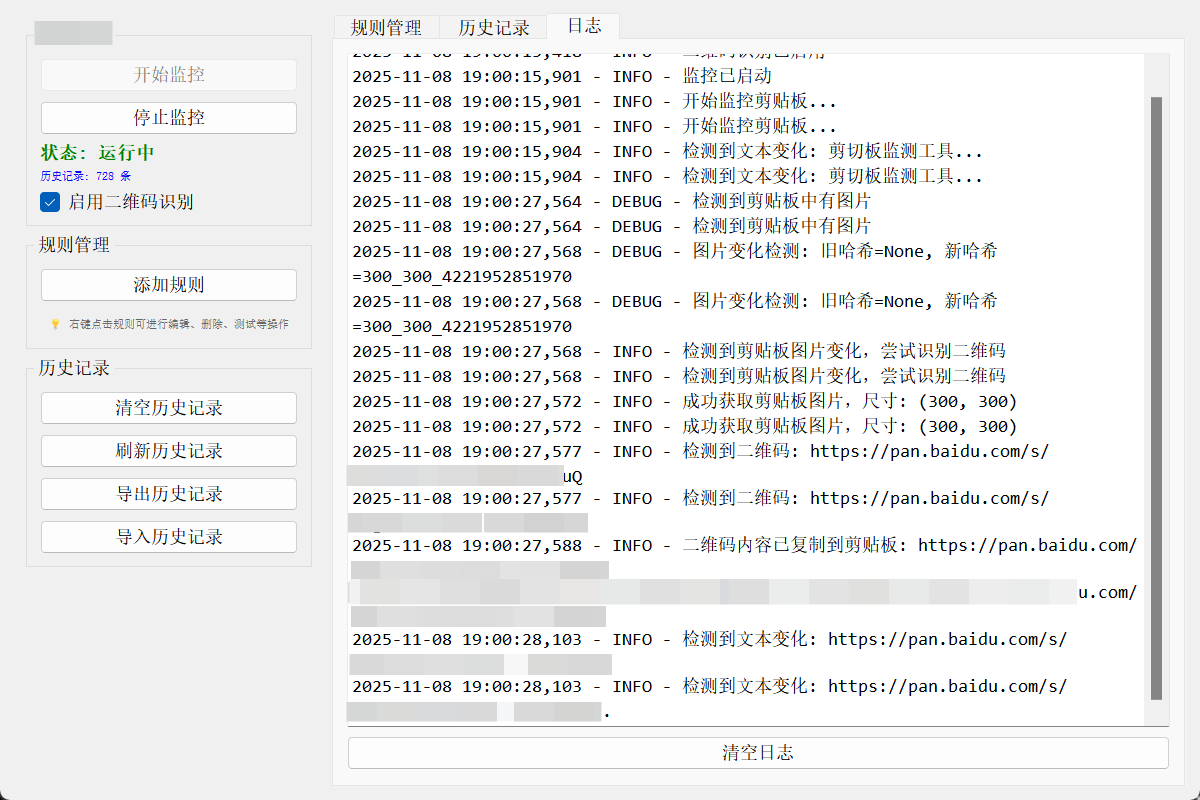Click the log line 监控已启动
Viewport: 1200px width, 800px height.
(562, 76)
